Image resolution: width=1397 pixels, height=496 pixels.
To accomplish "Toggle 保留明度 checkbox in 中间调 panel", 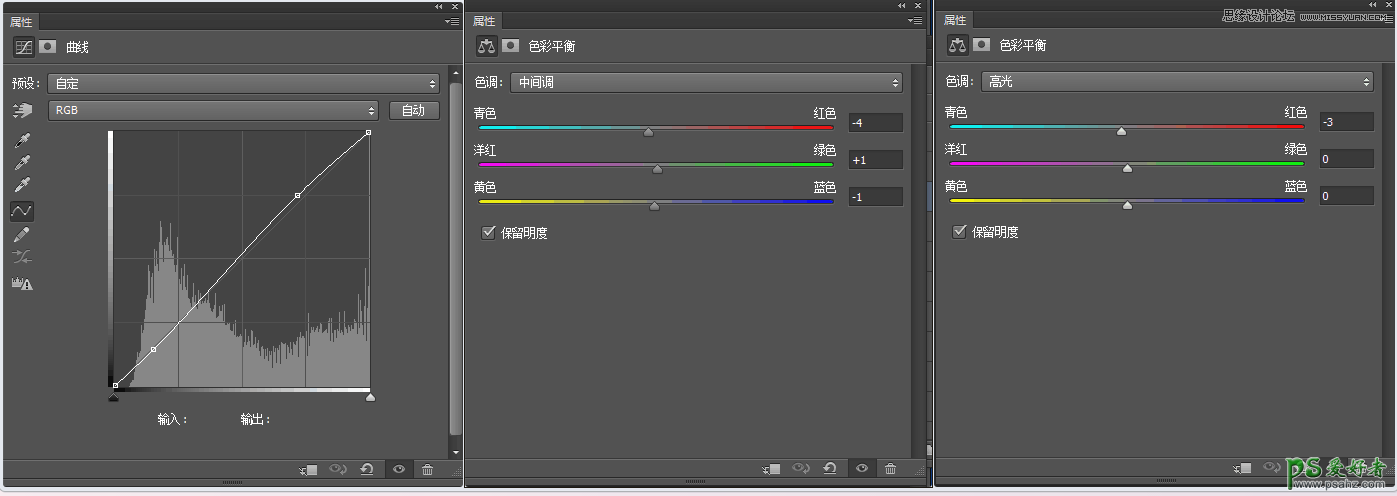I will (x=488, y=233).
